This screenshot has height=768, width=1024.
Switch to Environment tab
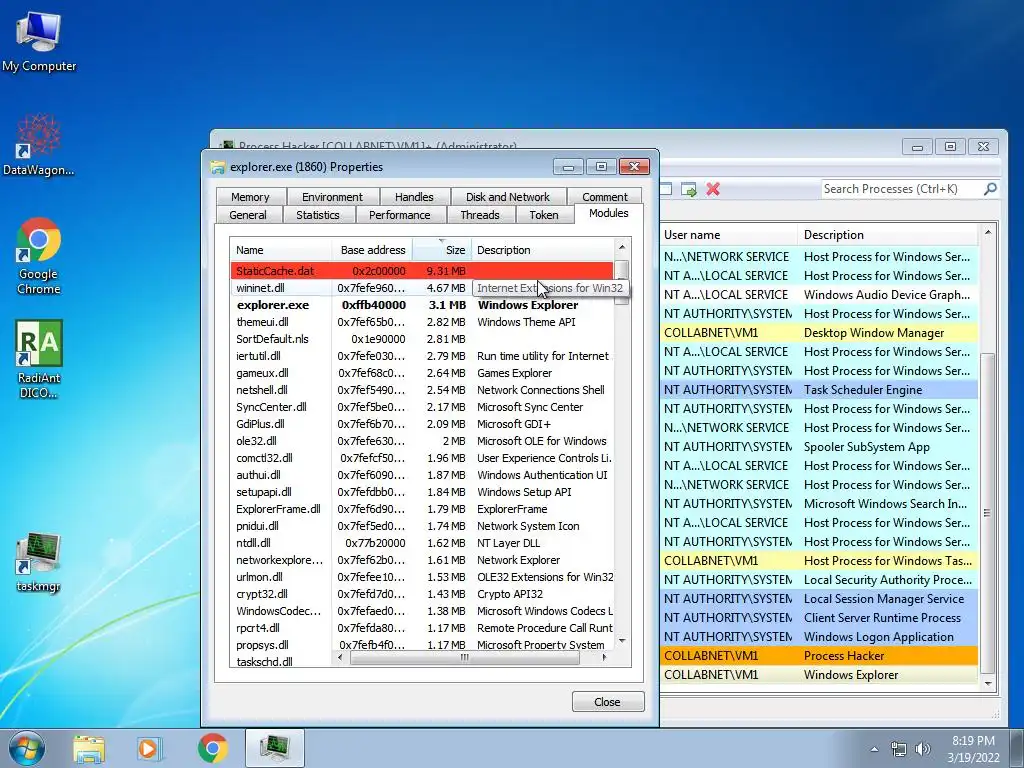tap(332, 197)
